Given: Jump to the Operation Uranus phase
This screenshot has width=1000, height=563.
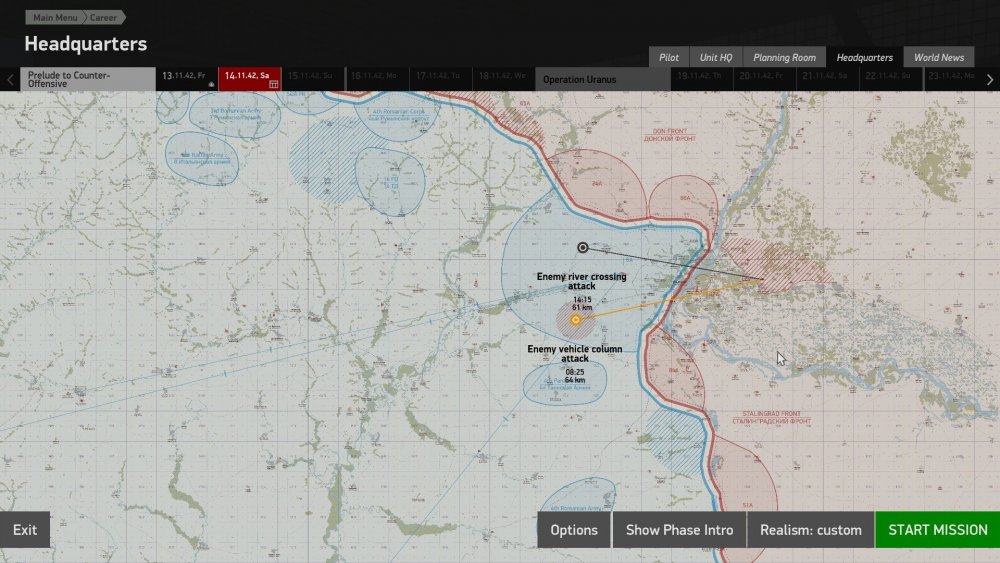Looking at the screenshot, I should pos(602,80).
